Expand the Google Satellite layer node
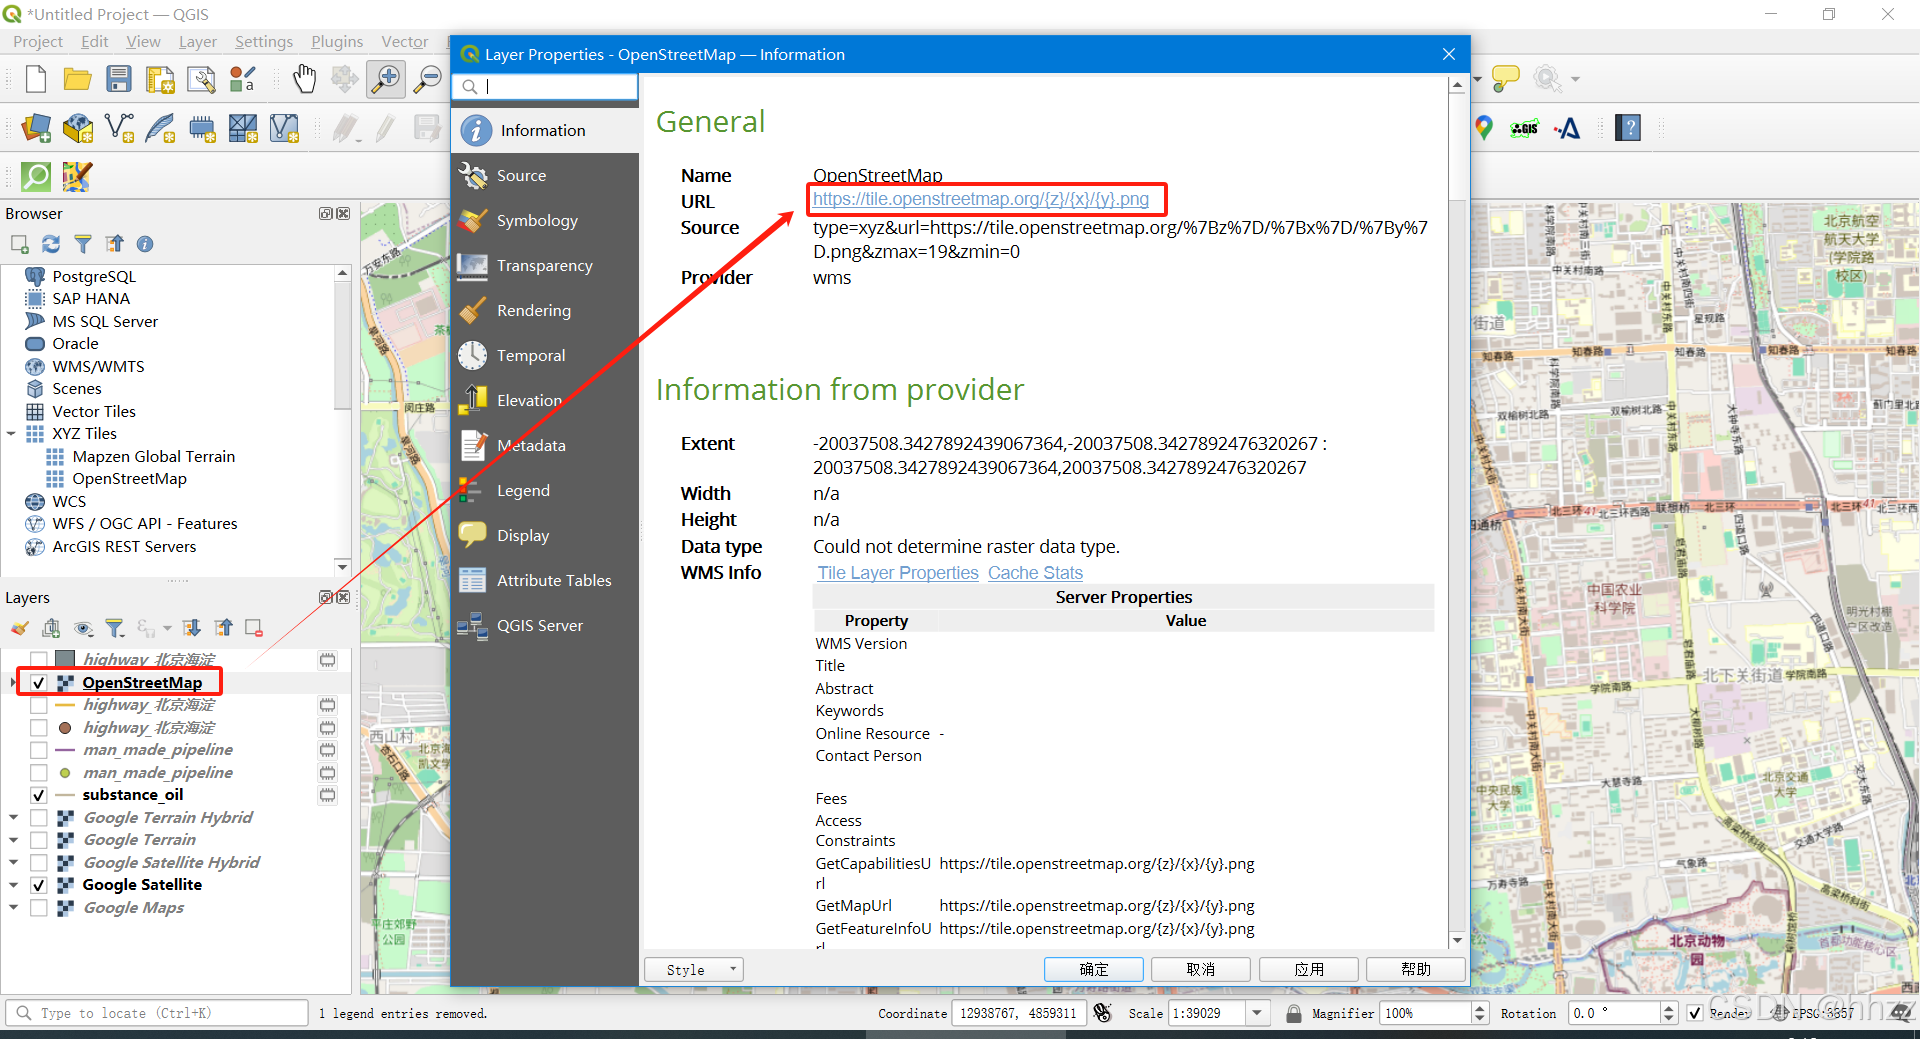The width and height of the screenshot is (1920, 1039). point(13,885)
